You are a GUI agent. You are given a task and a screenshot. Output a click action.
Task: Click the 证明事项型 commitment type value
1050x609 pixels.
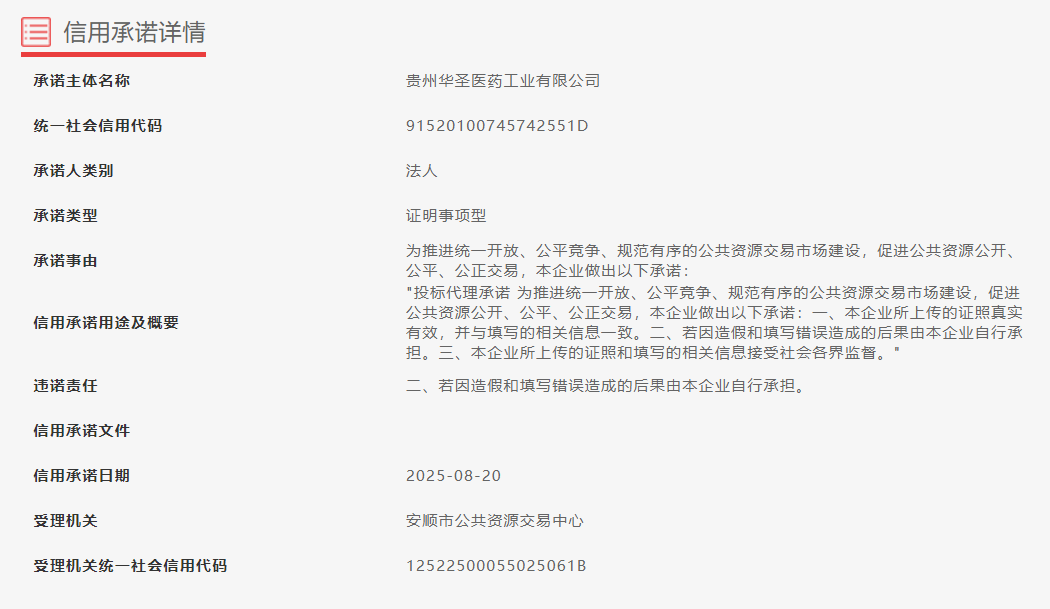[x=446, y=216]
